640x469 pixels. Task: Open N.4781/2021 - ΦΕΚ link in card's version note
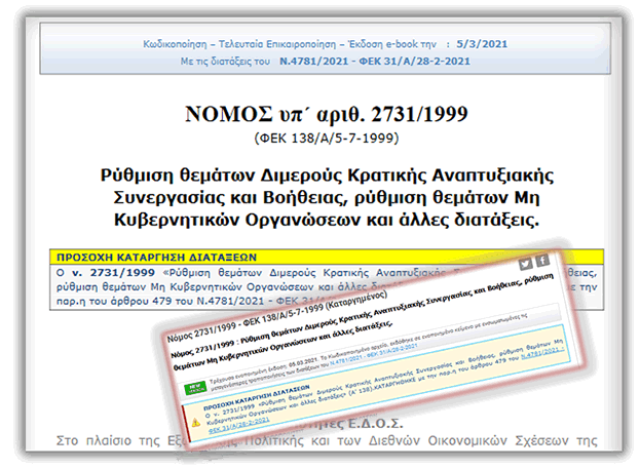pos(373,353)
